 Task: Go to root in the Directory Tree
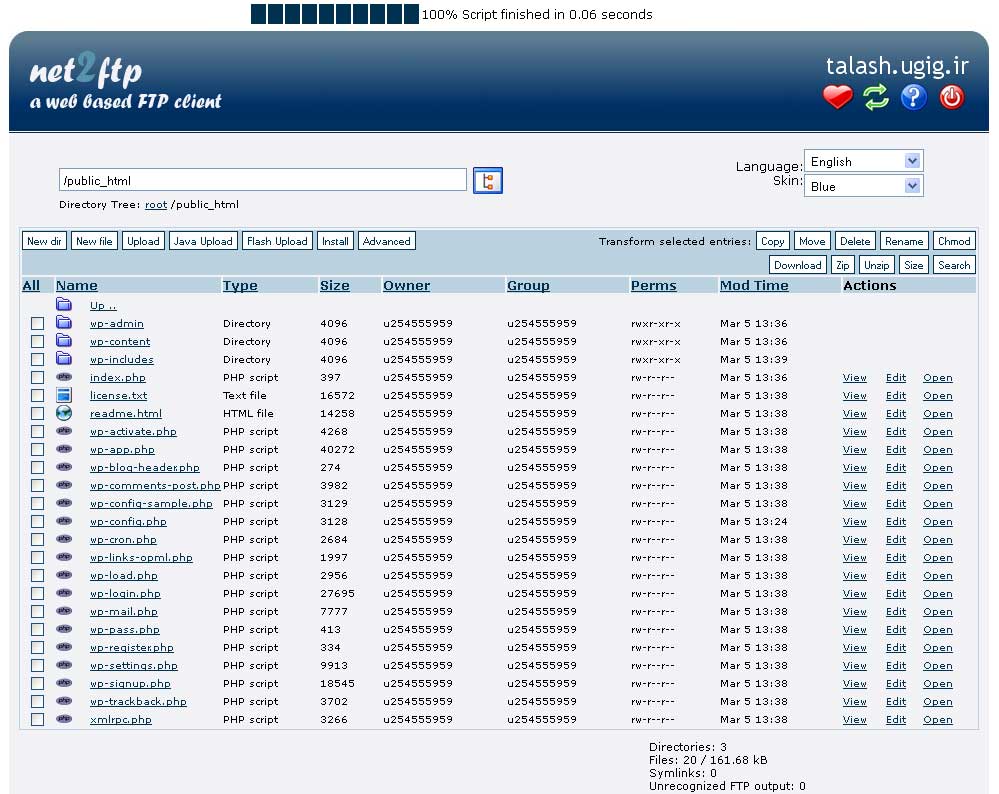point(155,205)
